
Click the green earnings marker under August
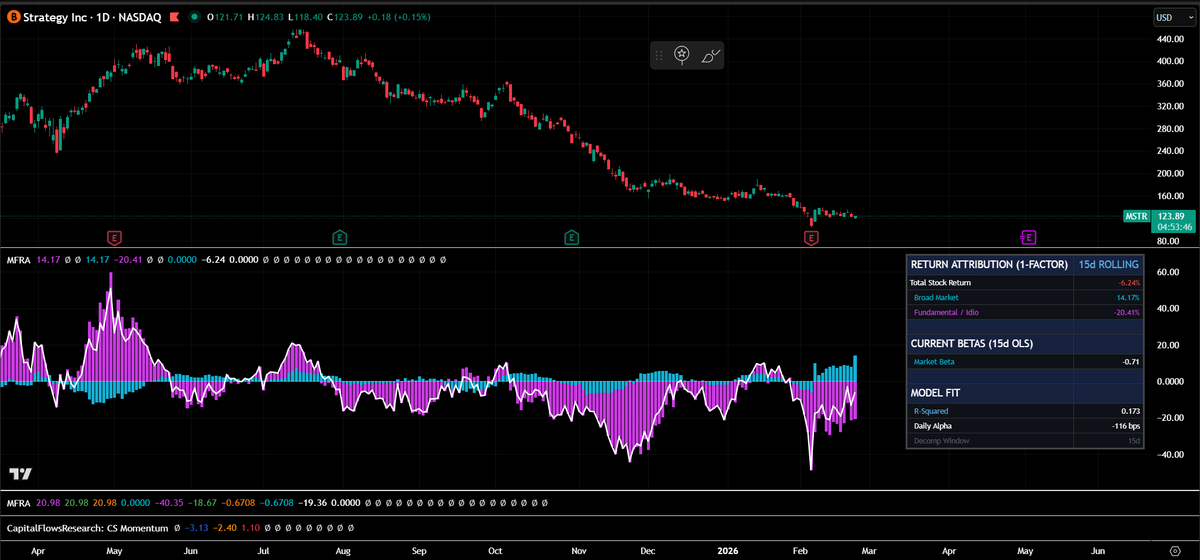[x=339, y=237]
